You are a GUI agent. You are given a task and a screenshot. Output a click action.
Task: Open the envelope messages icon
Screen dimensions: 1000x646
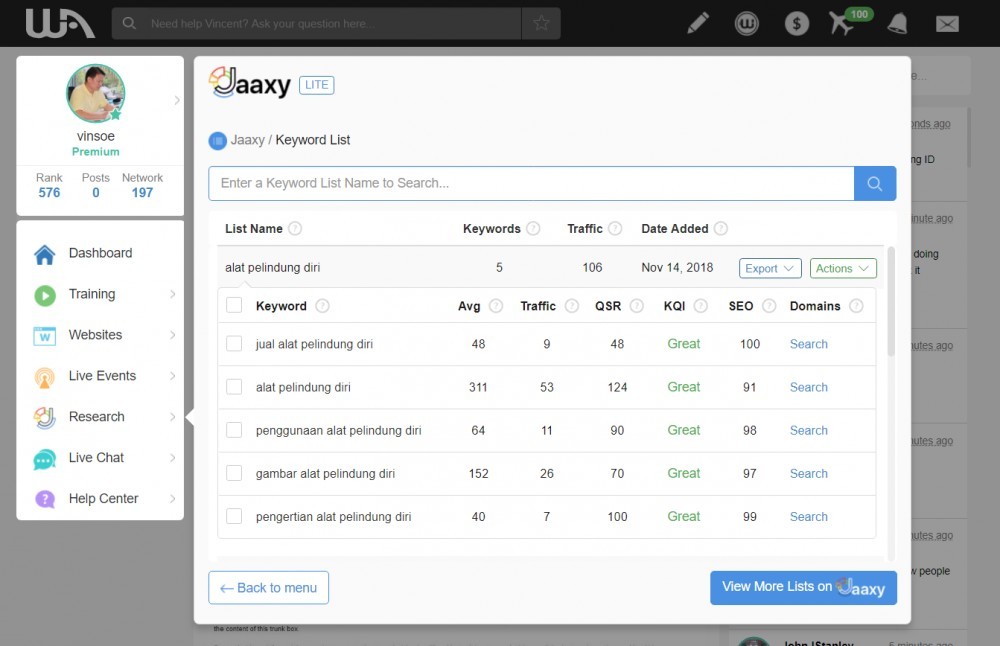[947, 24]
